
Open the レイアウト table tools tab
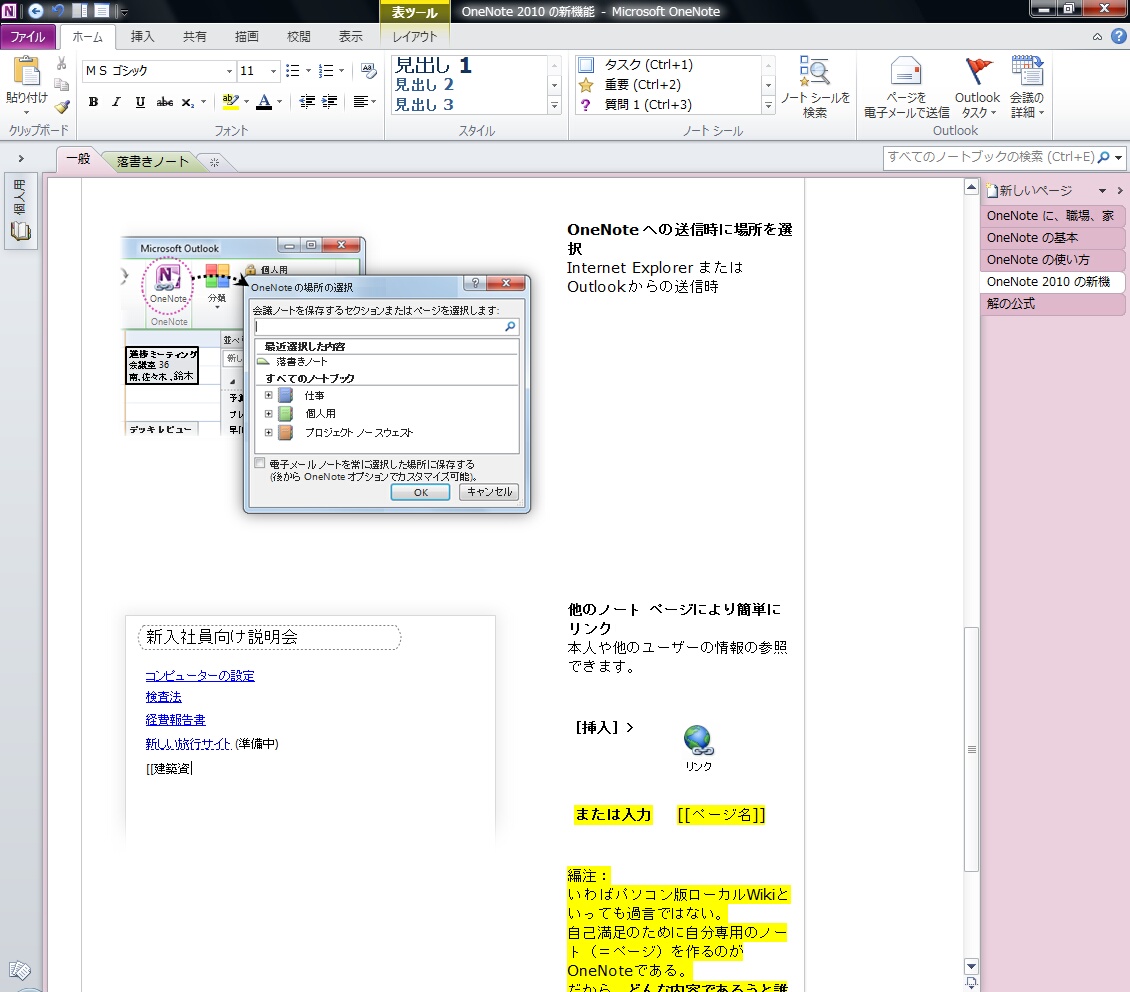415,37
